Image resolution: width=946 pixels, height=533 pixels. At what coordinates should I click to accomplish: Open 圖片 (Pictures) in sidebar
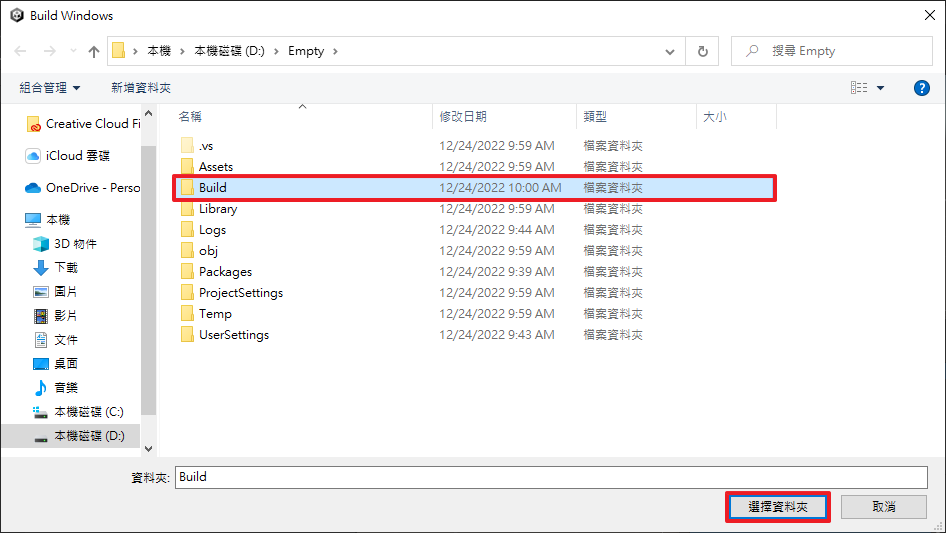(55, 292)
